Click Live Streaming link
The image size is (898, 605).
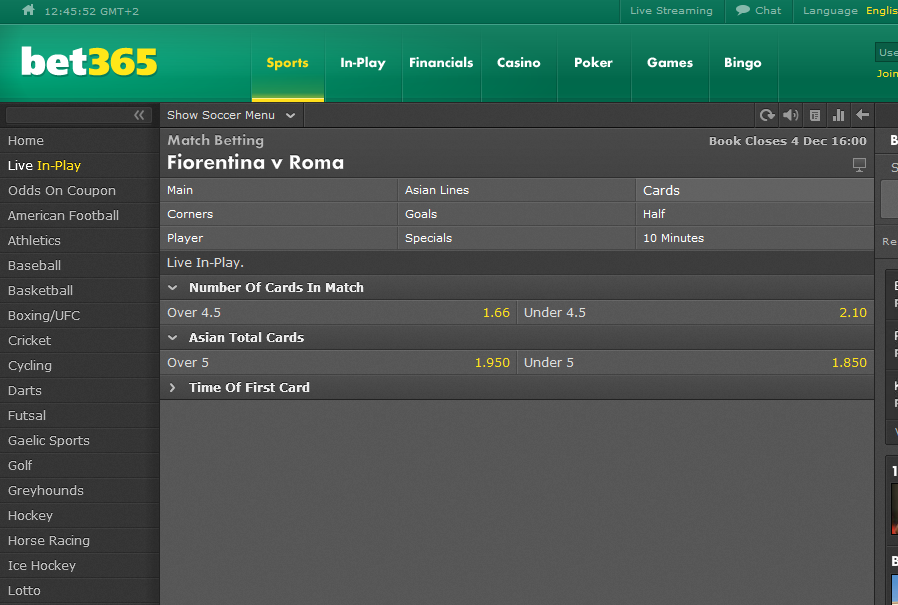(671, 10)
